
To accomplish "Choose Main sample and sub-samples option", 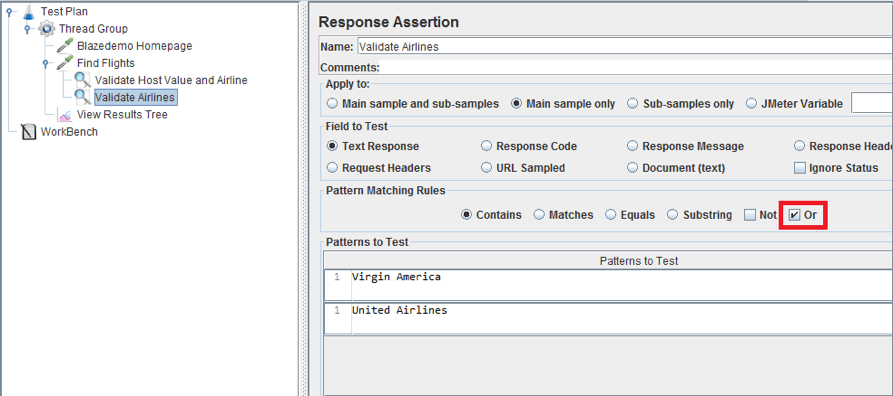I will point(332,104).
